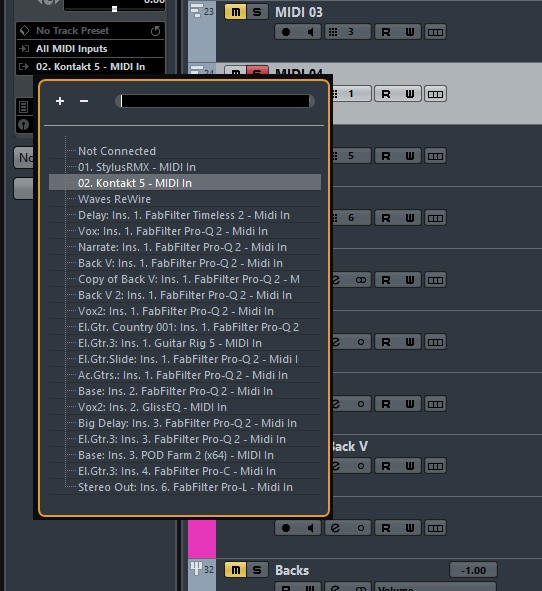542x591 pixels.
Task: Select Delay: Ins. 1. FabFilter Timeless 2
Action: [185, 215]
